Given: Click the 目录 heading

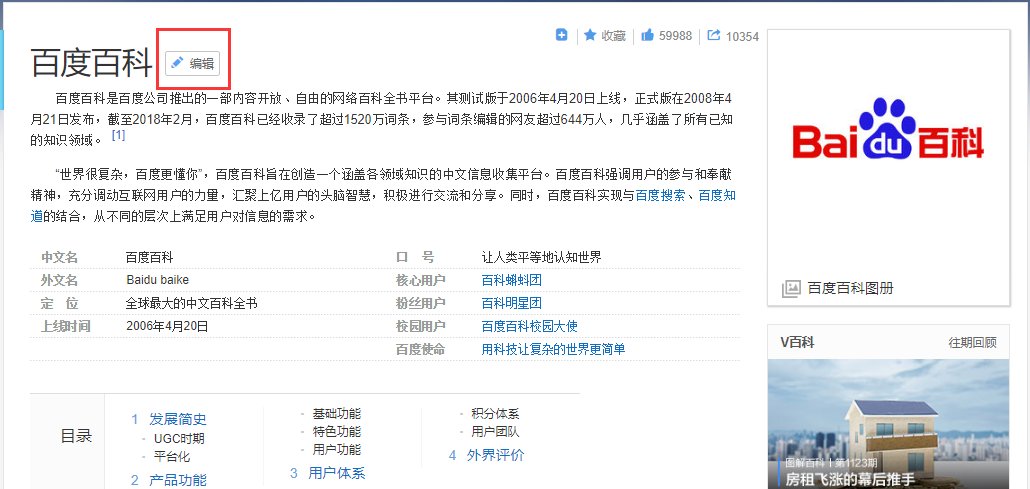Looking at the screenshot, I should point(76,436).
